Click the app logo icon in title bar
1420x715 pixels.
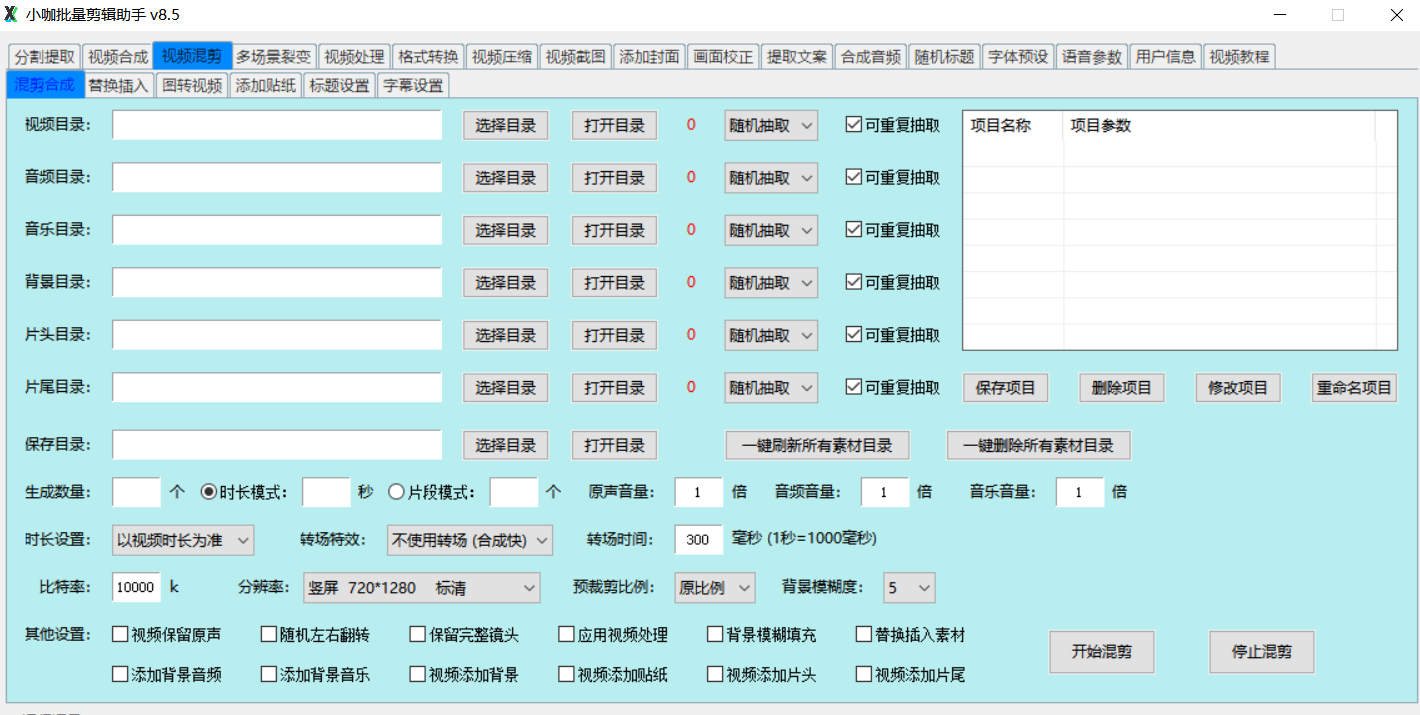pos(12,15)
